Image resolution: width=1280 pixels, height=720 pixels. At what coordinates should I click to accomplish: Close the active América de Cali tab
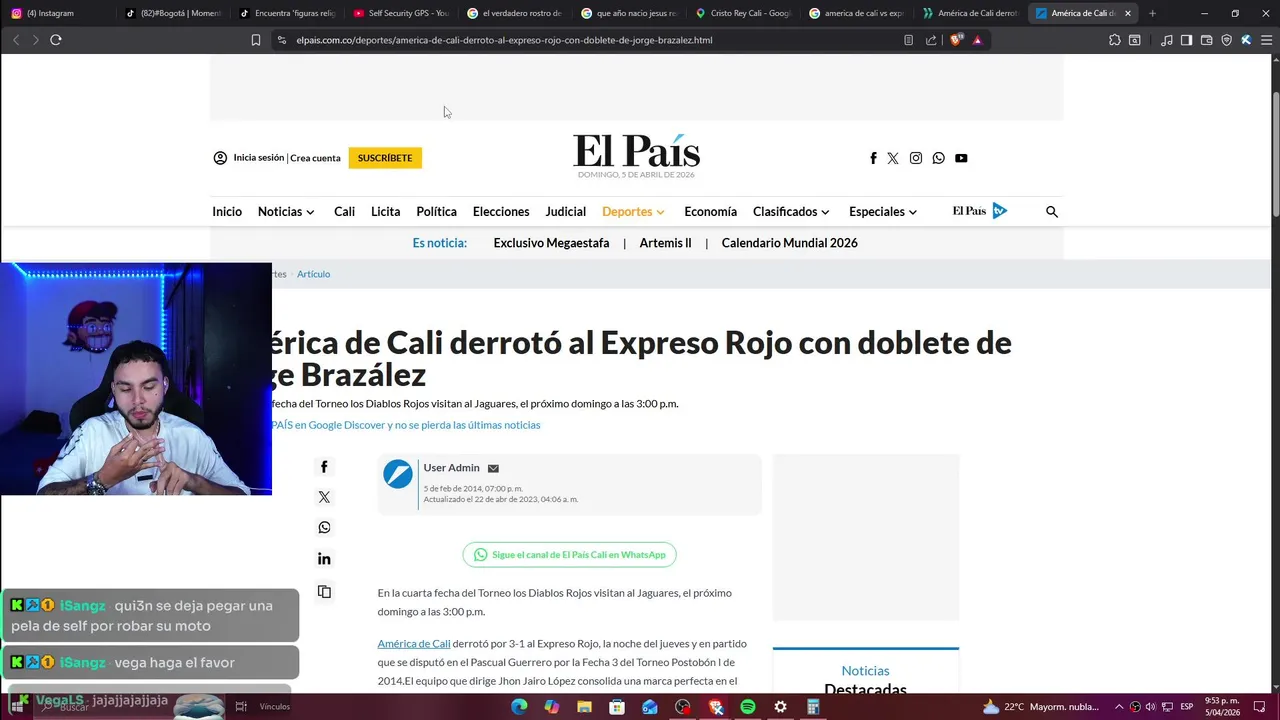(1128, 13)
